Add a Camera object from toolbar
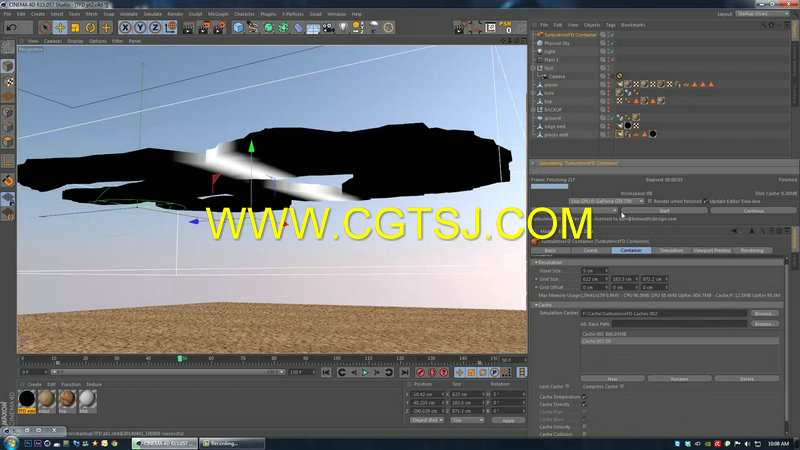The width and height of the screenshot is (800, 450). tap(328, 28)
